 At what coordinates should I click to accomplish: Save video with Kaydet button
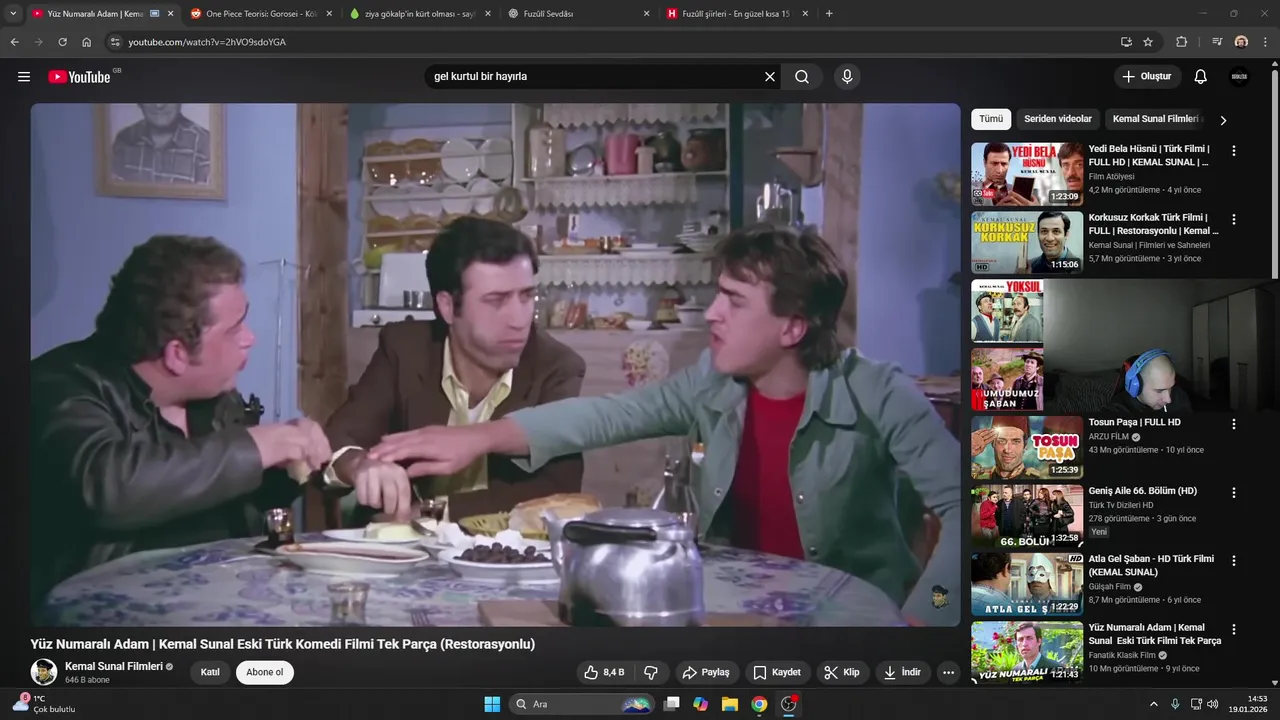[x=777, y=672]
